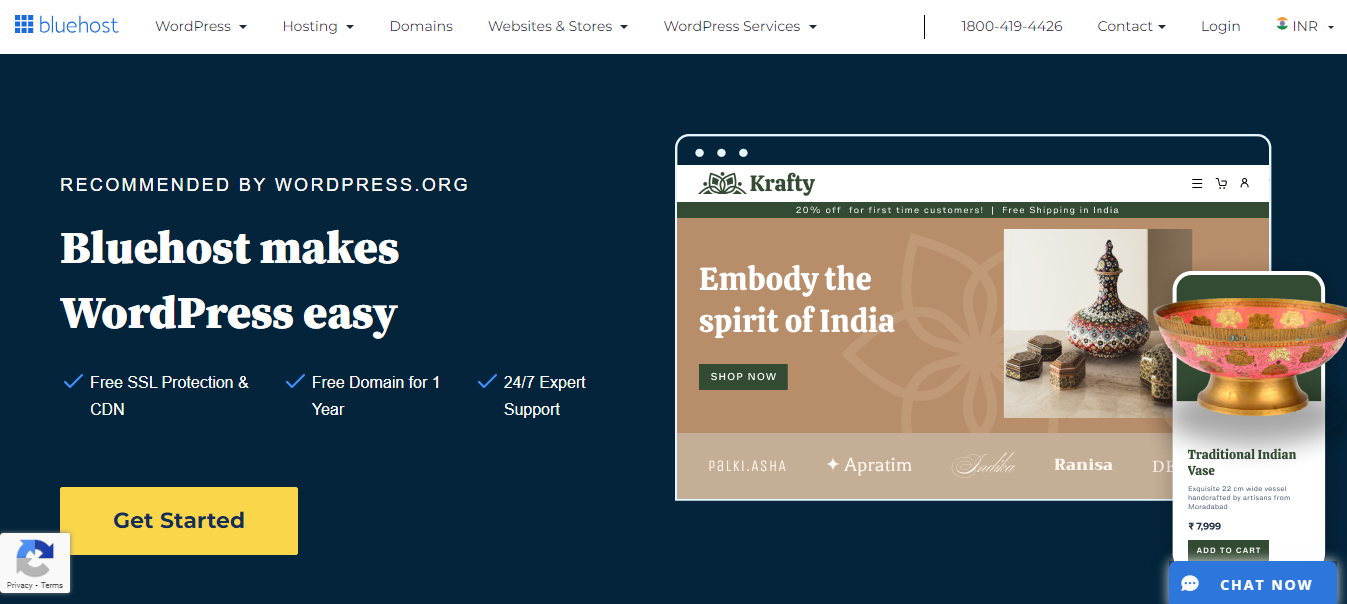Open the Chat Now widget
The image size is (1347, 604).
click(x=1253, y=583)
